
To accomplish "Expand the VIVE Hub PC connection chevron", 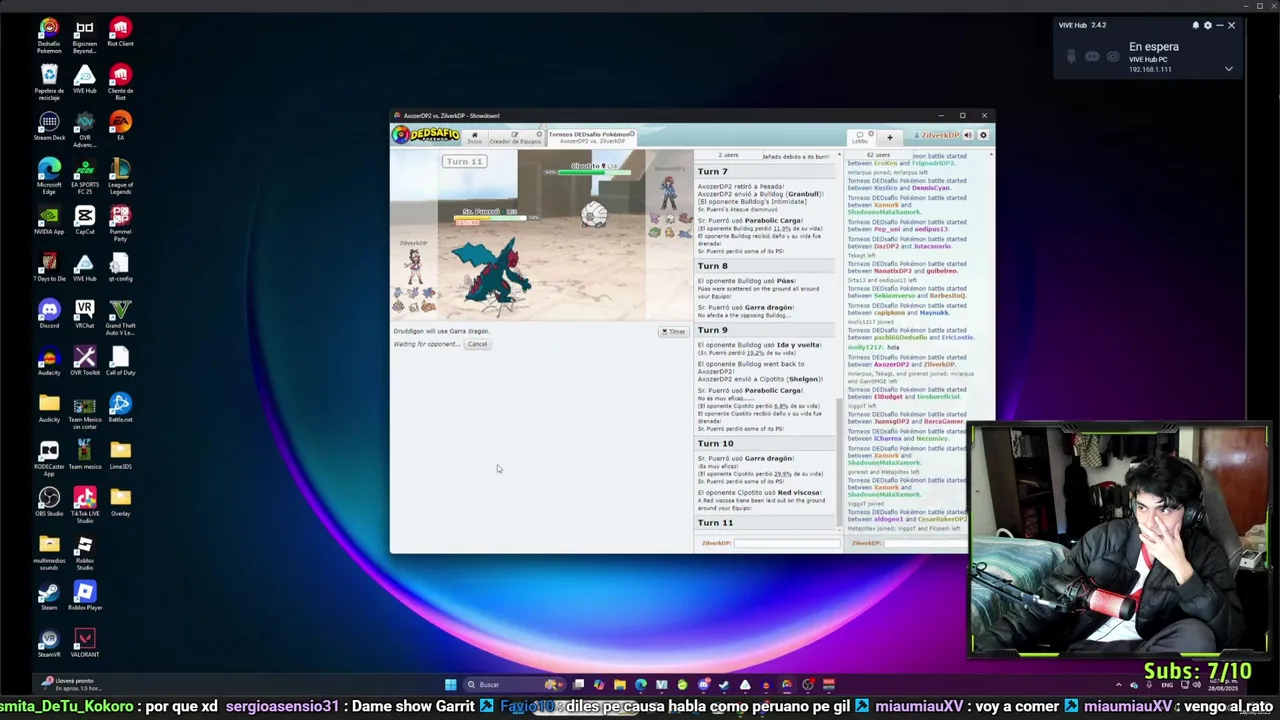I will pos(1229,69).
